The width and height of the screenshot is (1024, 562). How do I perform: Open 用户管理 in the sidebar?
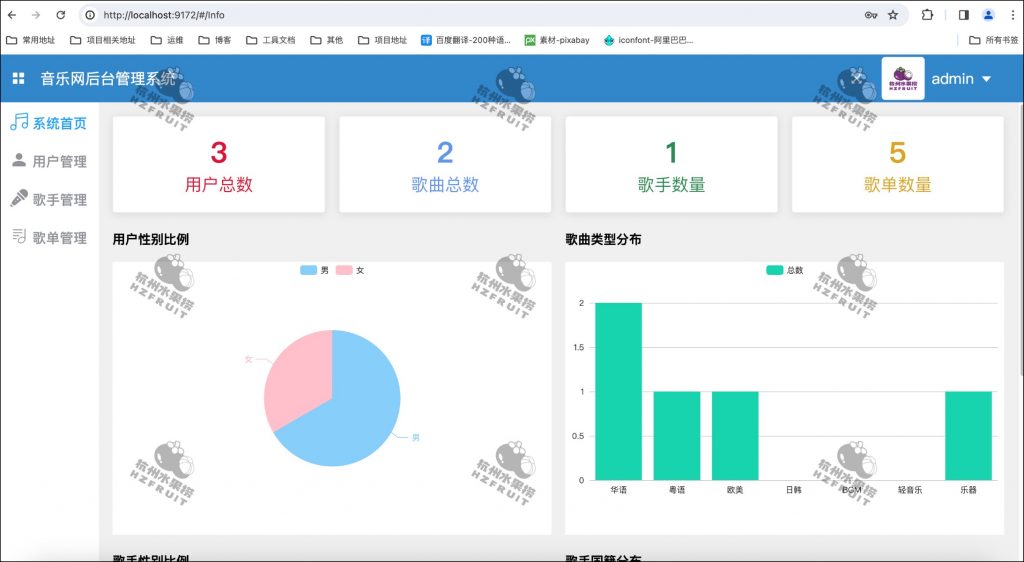click(x=49, y=161)
